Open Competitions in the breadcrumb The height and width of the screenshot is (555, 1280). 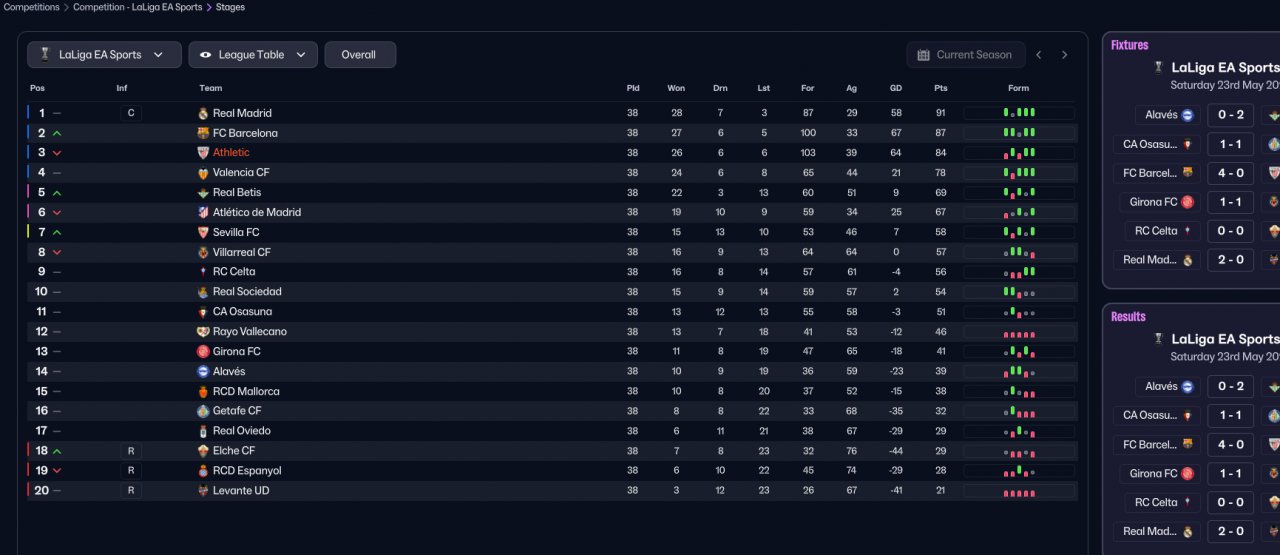(31, 7)
